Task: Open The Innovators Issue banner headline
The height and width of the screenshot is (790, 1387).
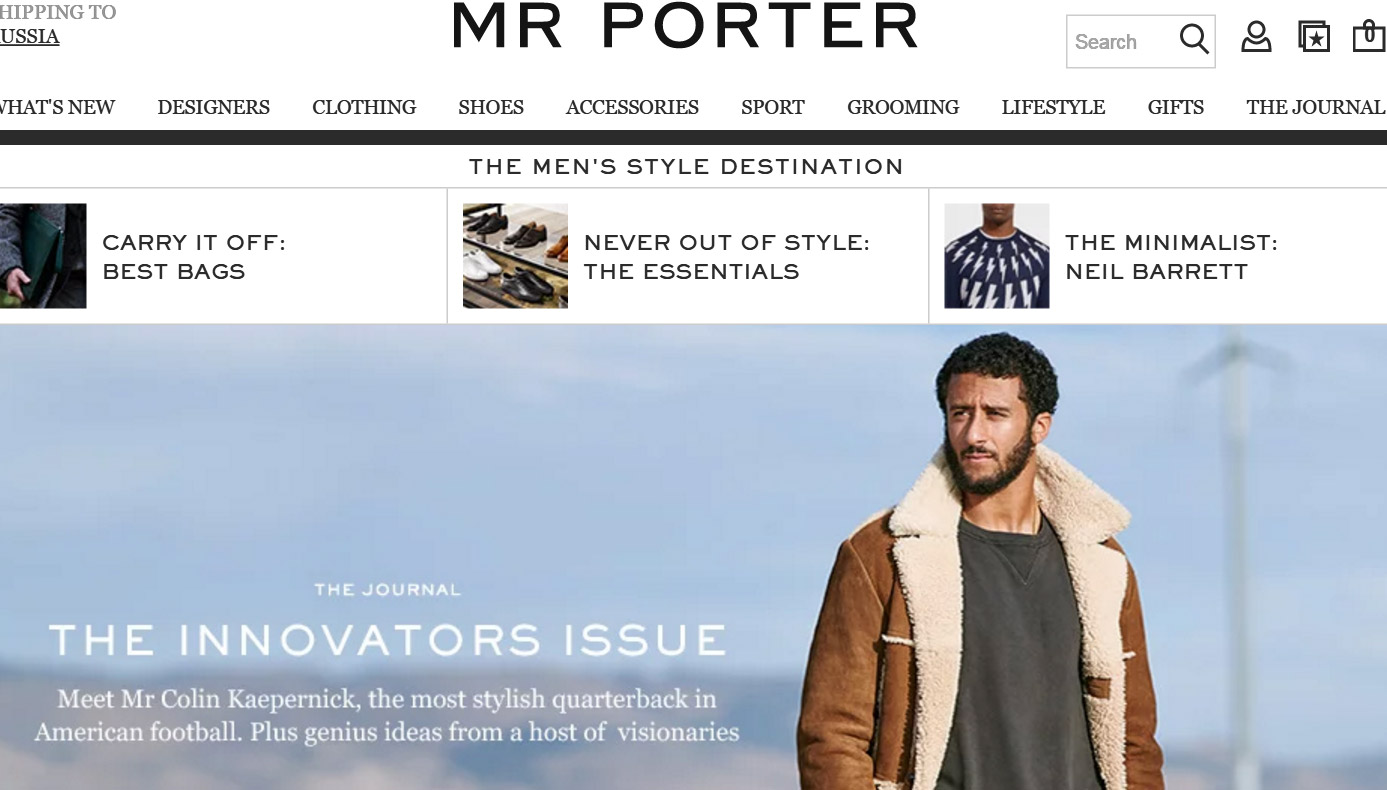Action: [388, 640]
